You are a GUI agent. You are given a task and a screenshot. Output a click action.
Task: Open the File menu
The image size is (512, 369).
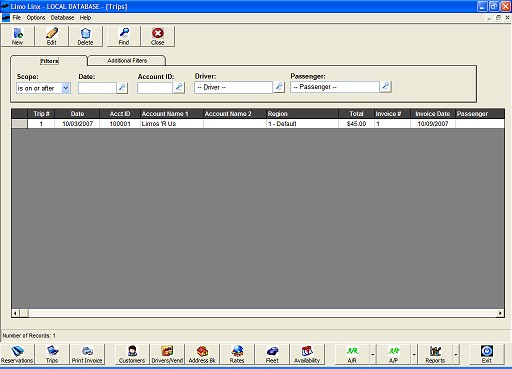[x=17, y=18]
